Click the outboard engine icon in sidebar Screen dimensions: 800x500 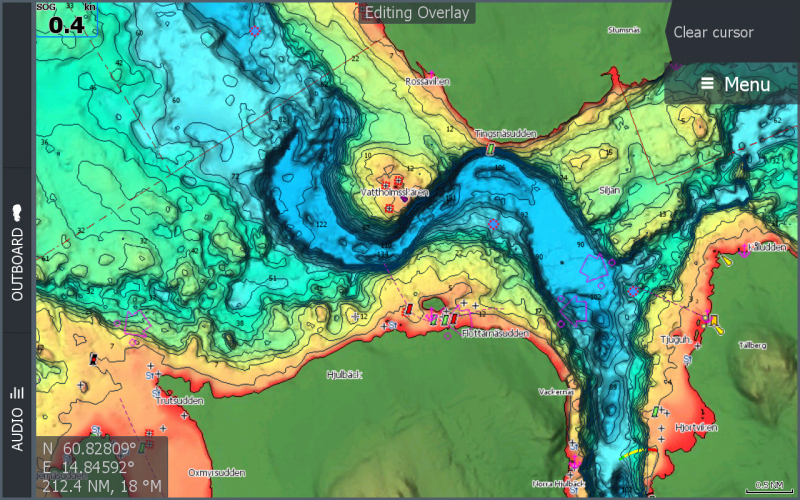coord(17,213)
